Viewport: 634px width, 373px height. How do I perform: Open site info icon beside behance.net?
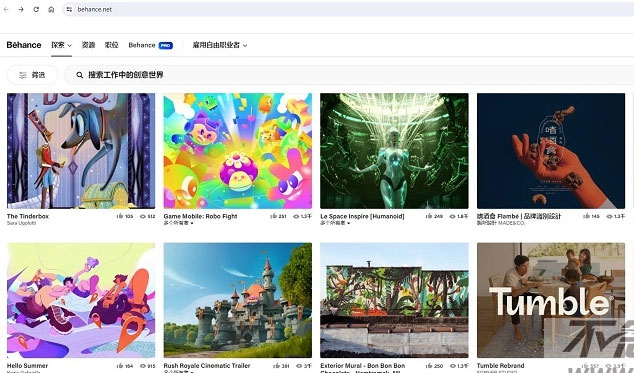coord(69,9)
